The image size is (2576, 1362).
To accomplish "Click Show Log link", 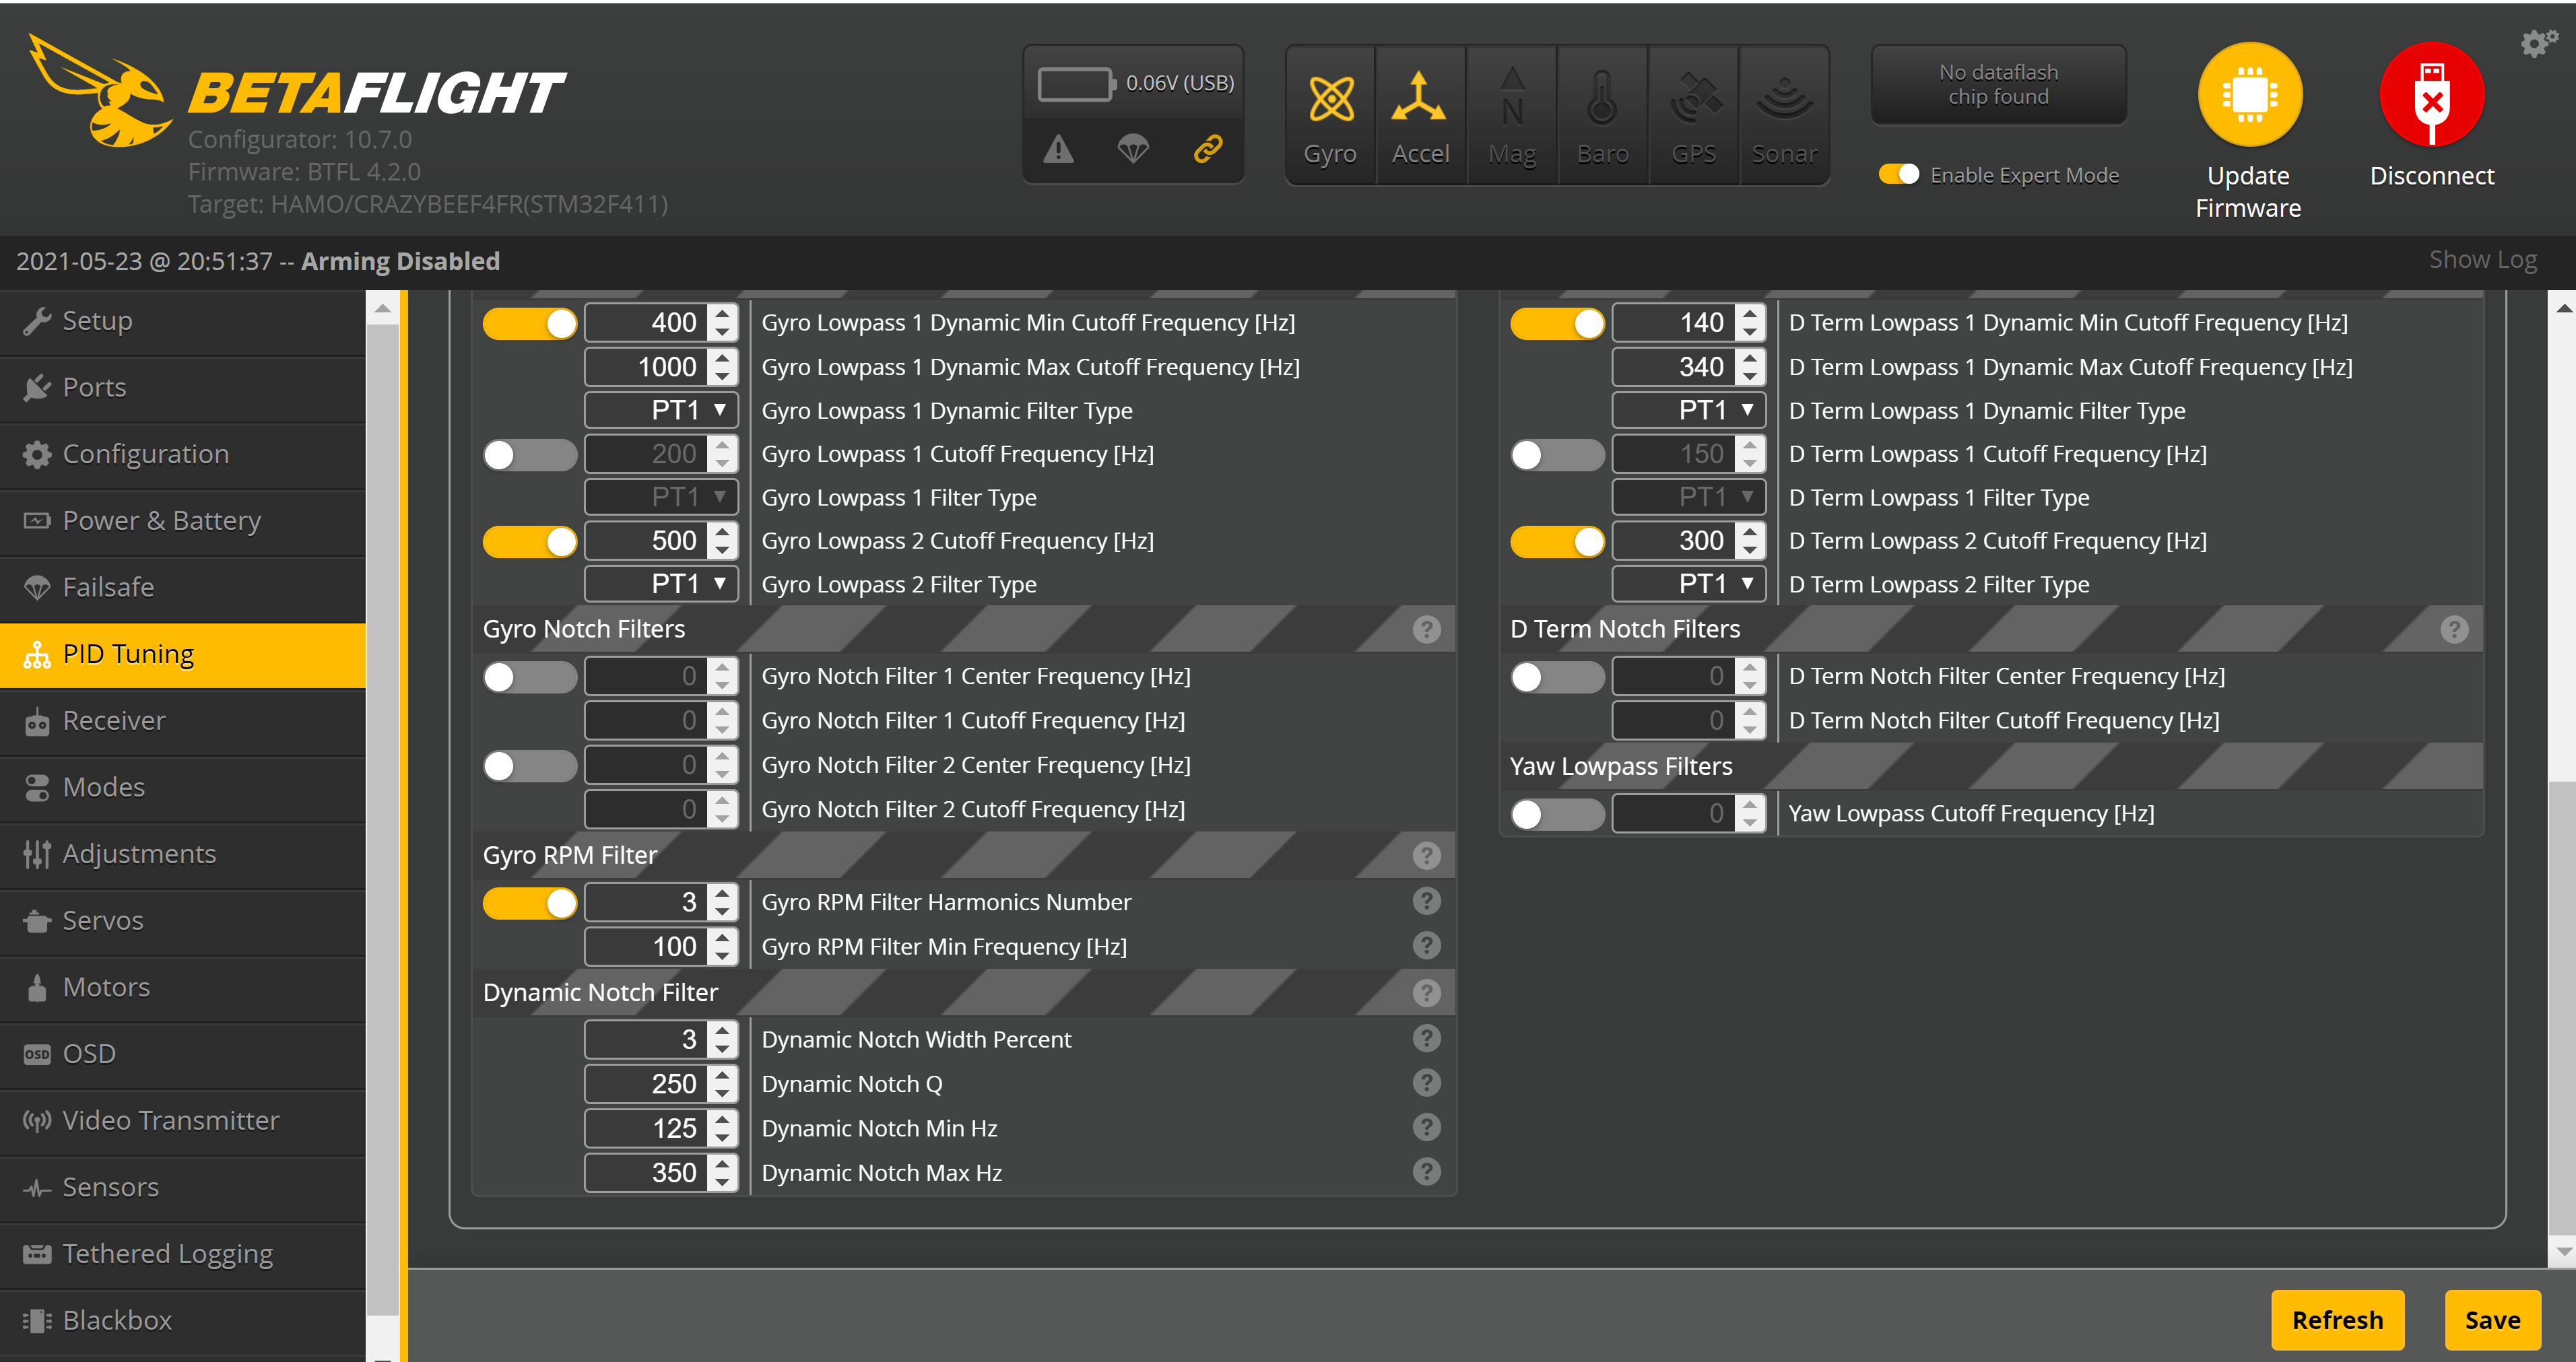I will pos(2483,260).
